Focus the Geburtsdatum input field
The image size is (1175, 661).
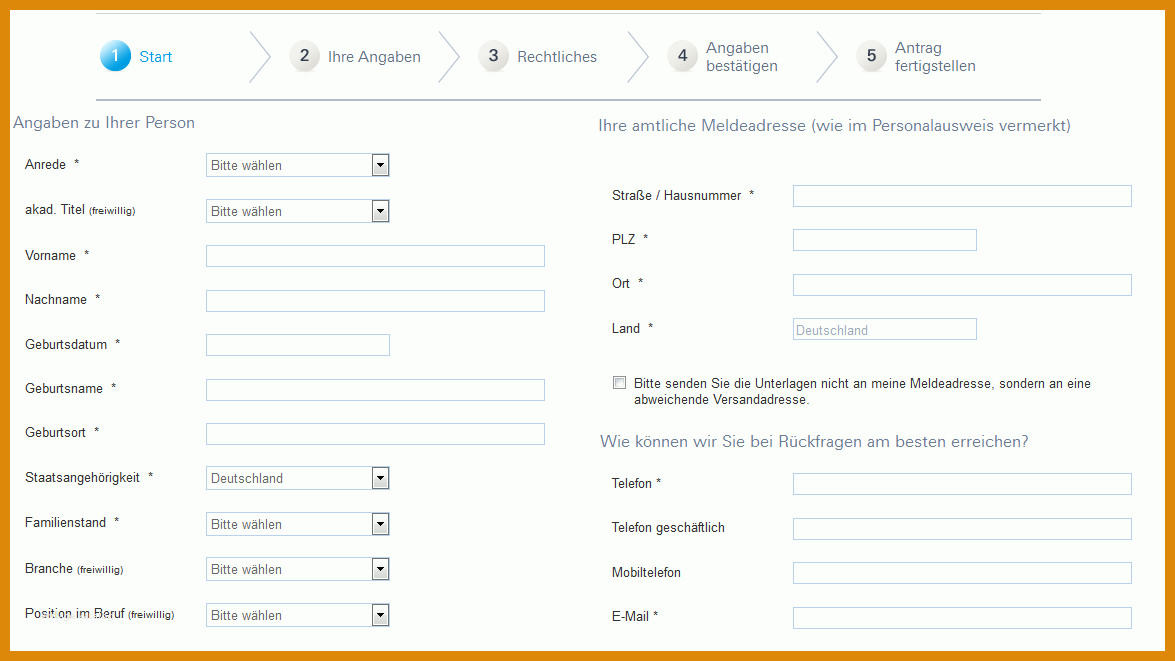(297, 345)
